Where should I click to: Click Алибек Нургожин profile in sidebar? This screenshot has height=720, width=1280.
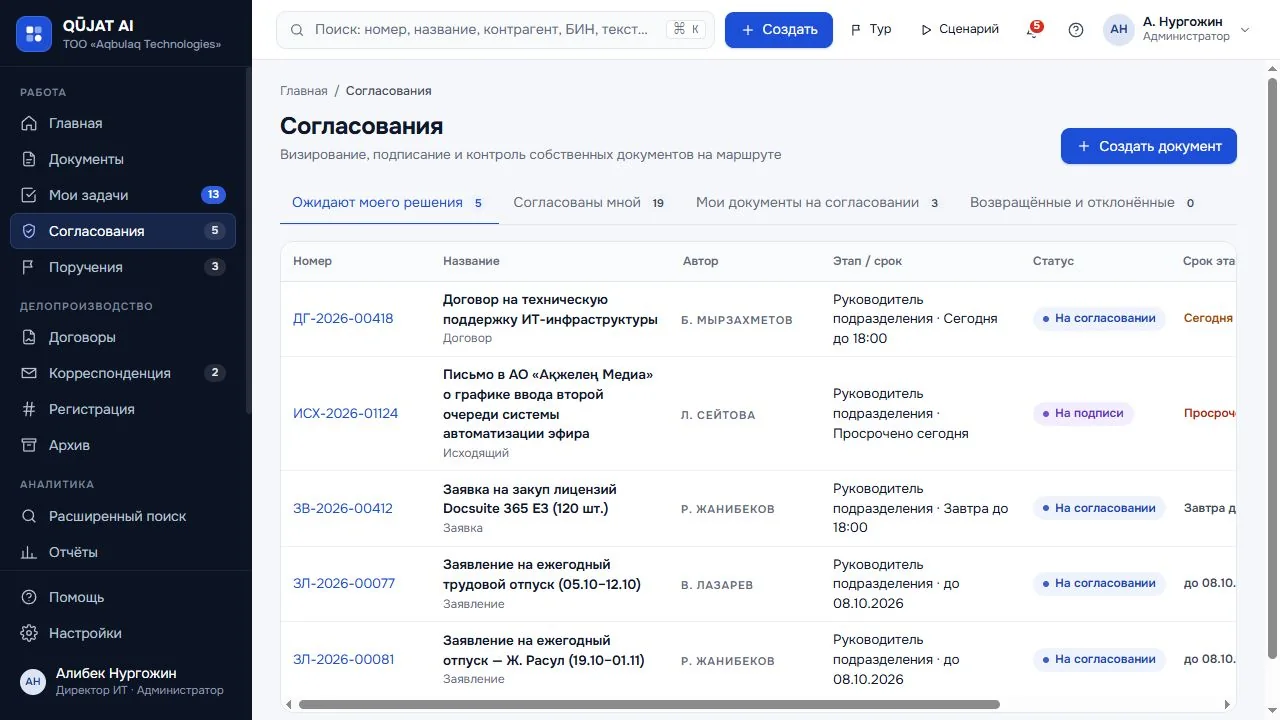click(x=126, y=681)
